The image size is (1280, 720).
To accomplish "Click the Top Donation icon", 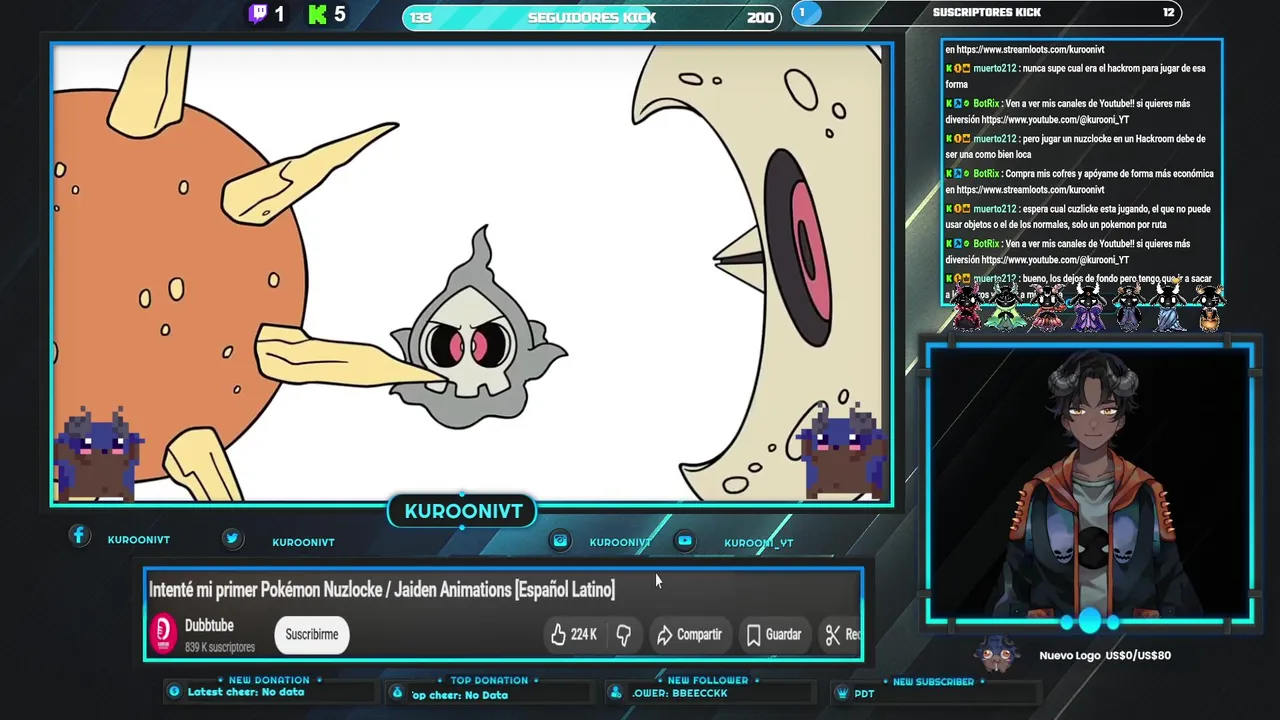I will pos(397,692).
